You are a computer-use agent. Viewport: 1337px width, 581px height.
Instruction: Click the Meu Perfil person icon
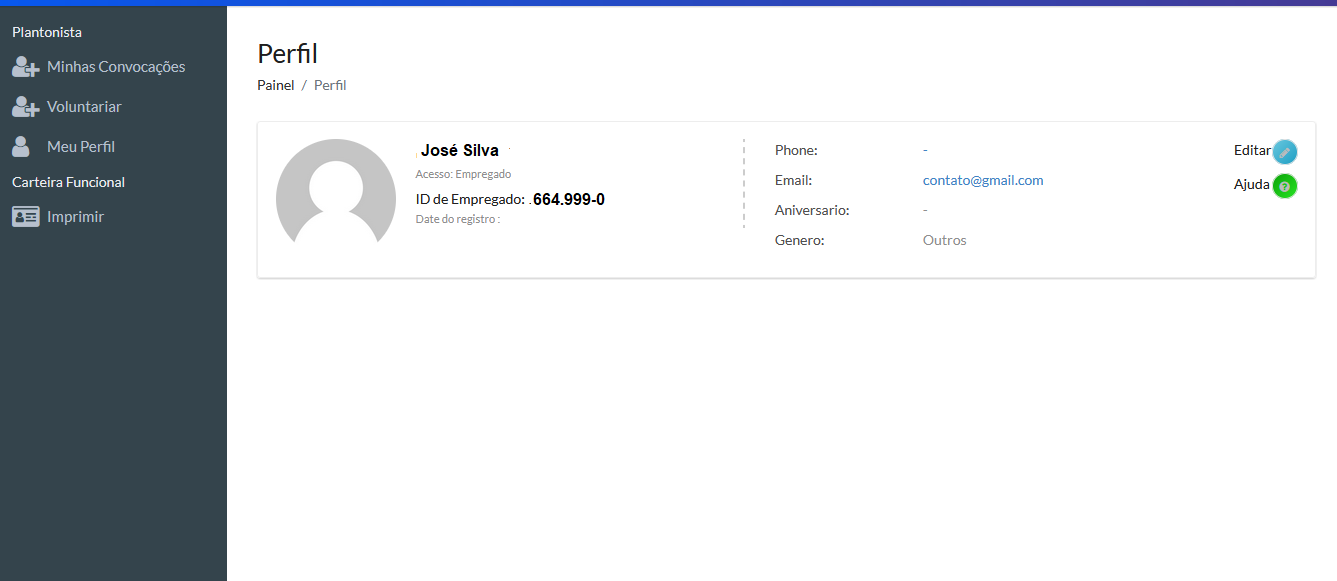pos(21,147)
